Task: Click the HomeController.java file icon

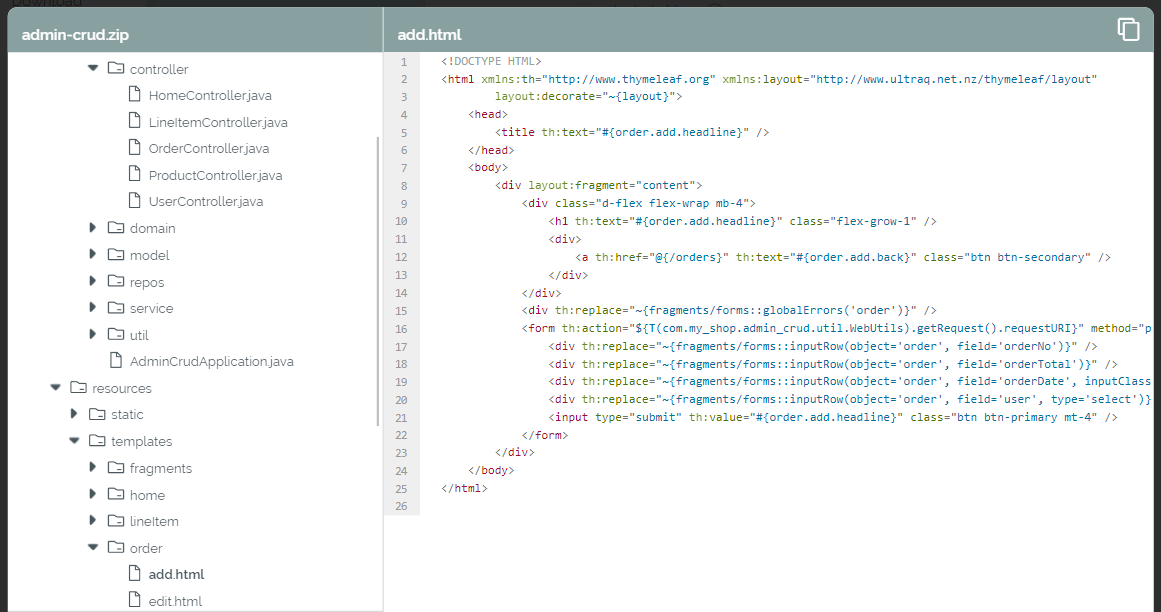Action: point(134,94)
